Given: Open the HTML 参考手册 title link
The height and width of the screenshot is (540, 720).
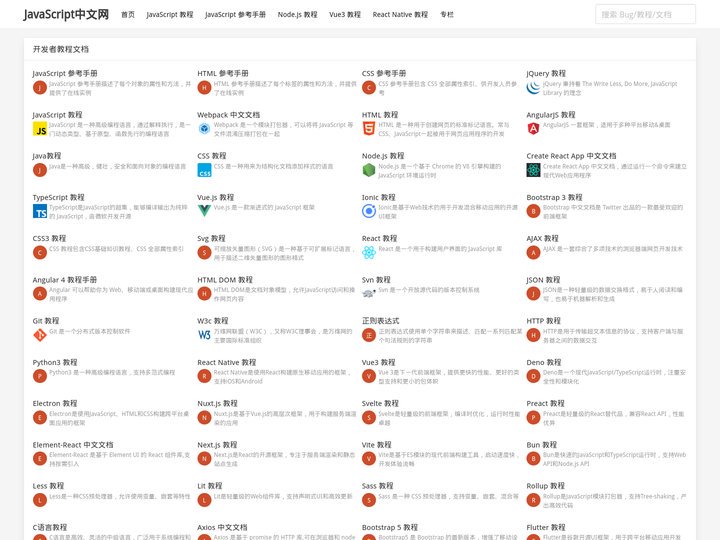Looking at the screenshot, I should point(223,73).
